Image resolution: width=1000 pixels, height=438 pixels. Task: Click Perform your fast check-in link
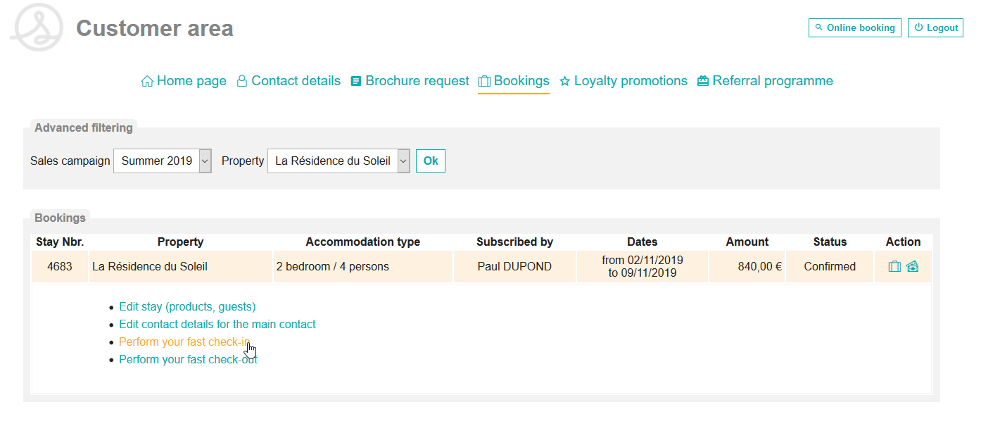tap(184, 342)
